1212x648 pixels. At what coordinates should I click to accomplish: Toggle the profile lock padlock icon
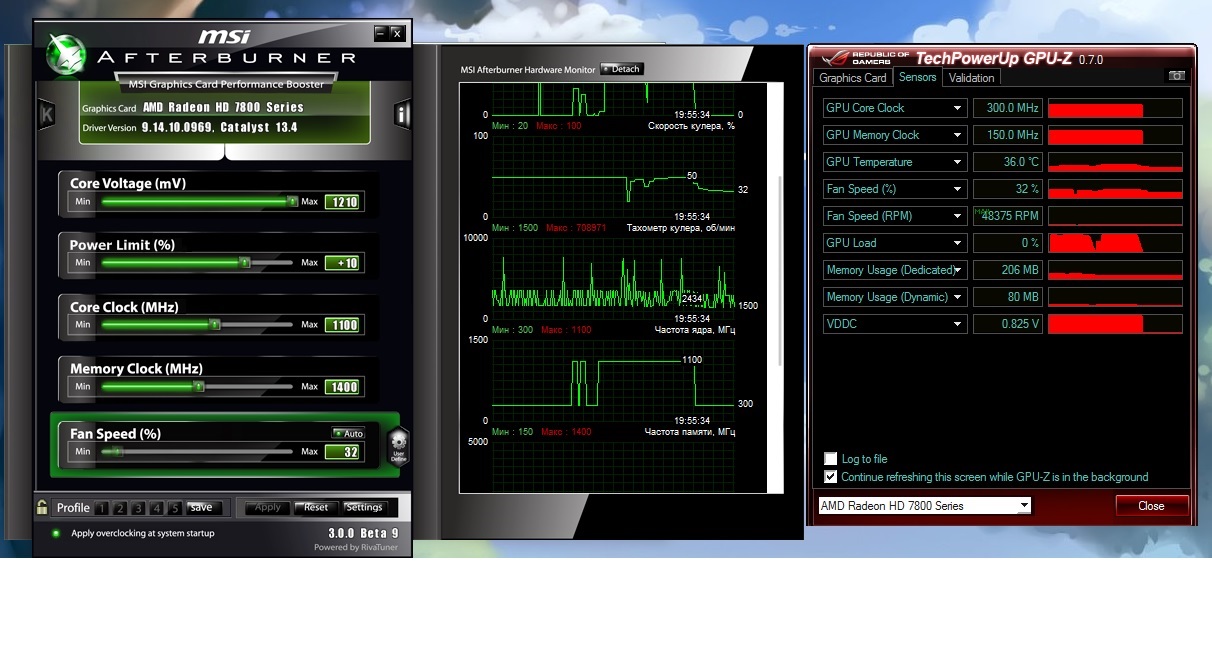pyautogui.click(x=42, y=507)
